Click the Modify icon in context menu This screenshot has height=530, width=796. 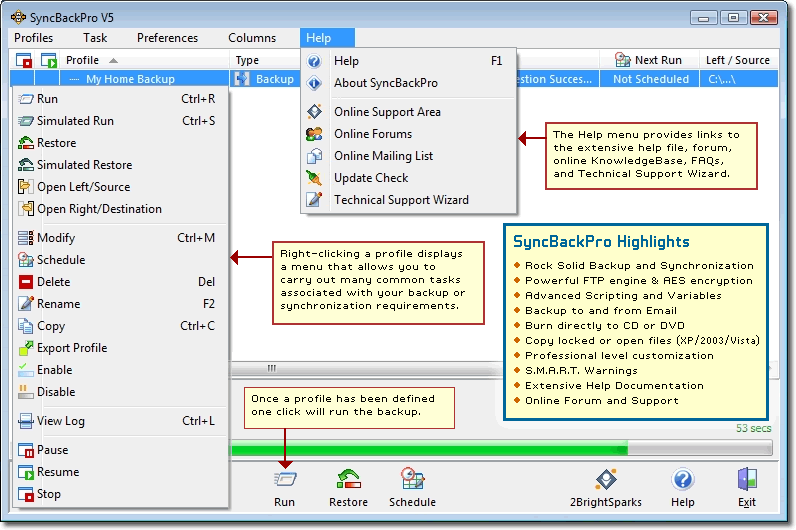point(26,238)
